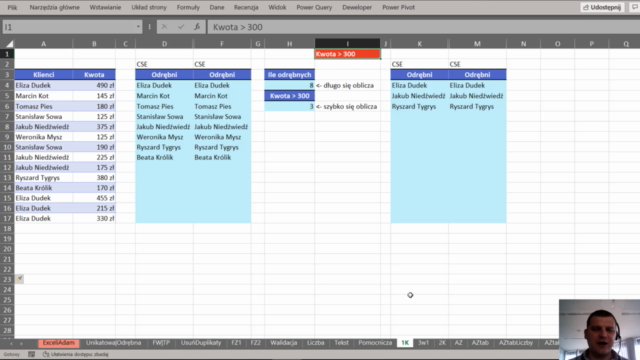Click the Klienci table header
Screen dimensions: 640x360
coord(44,75)
